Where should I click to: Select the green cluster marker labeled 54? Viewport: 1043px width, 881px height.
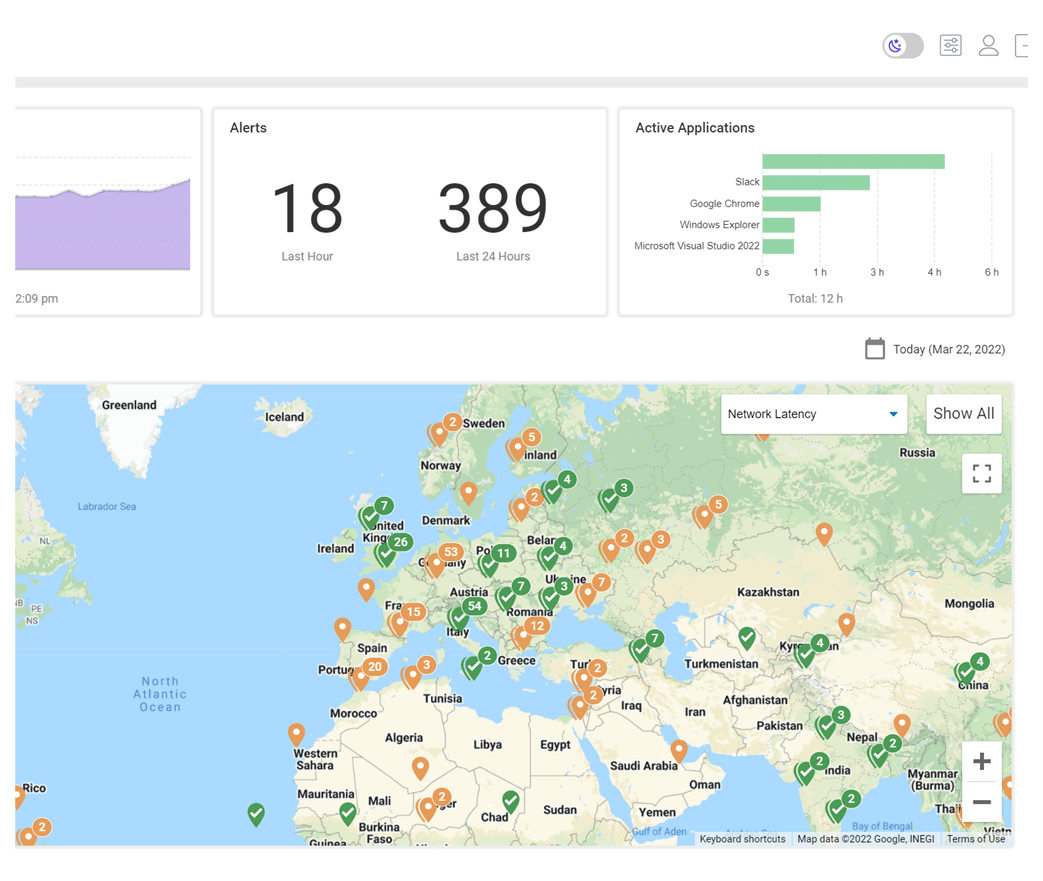[474, 607]
